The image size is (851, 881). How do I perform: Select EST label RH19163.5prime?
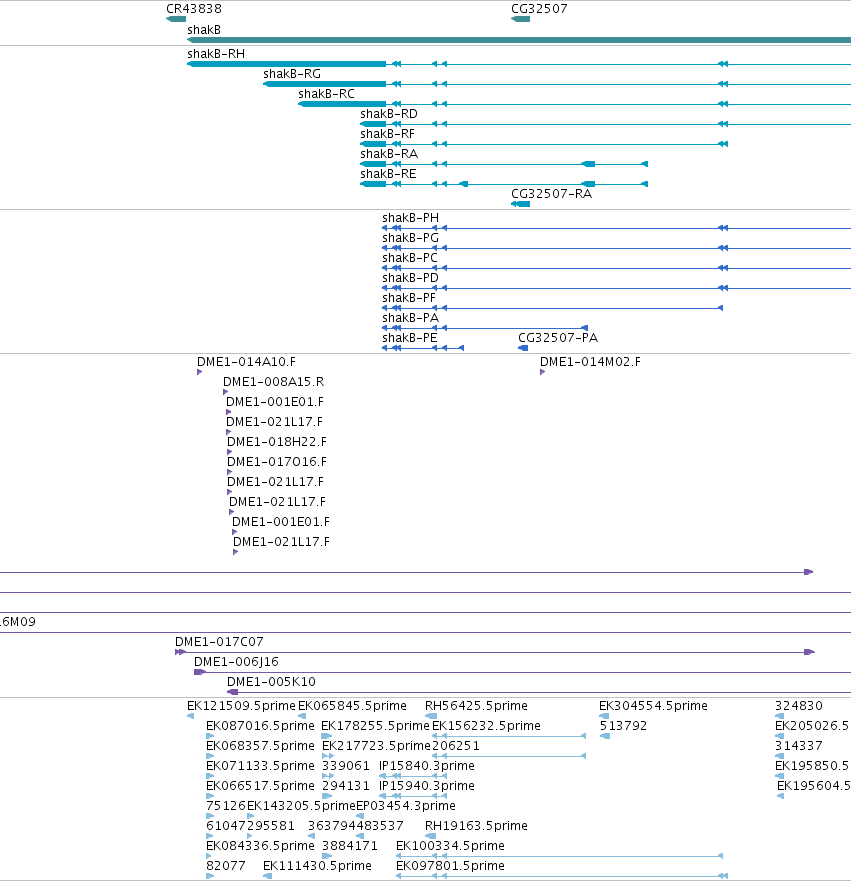(x=476, y=826)
